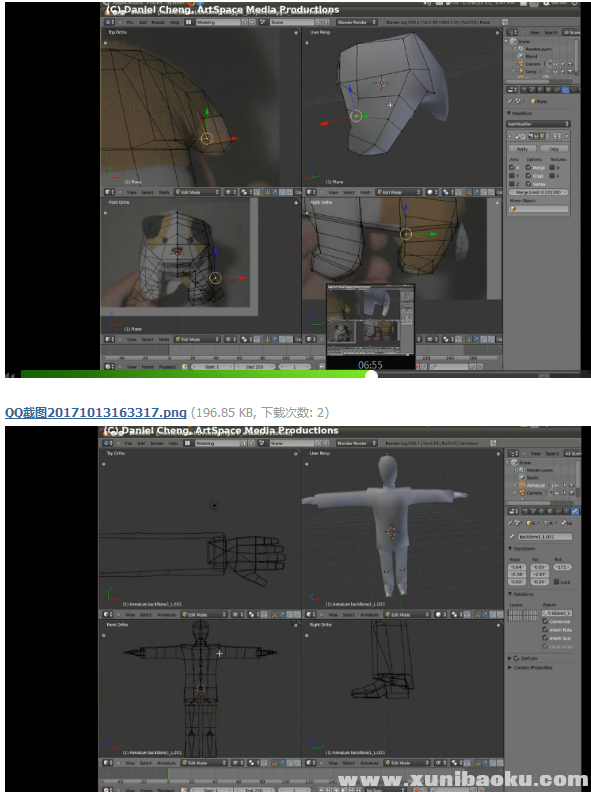Click Top Ortho editor type icon, top screenshot
Viewport: 591px width, 792px height.
point(109,192)
